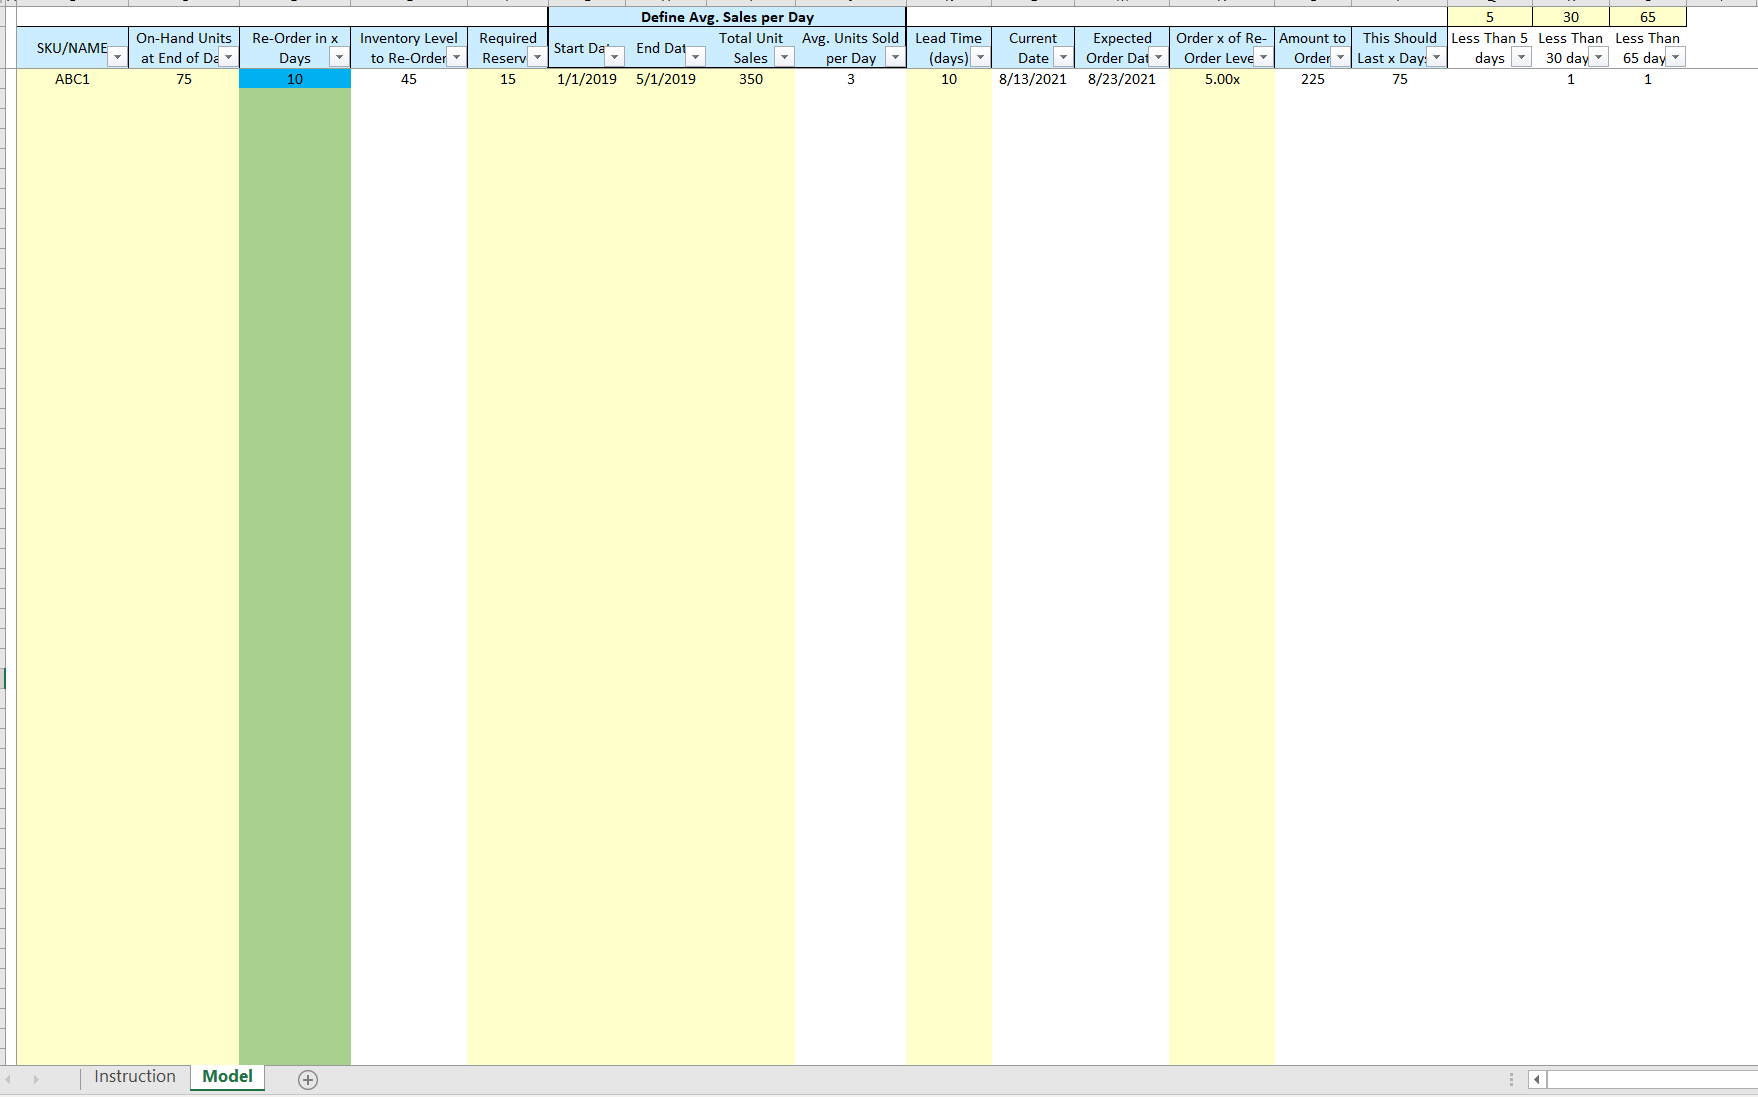Open Total Unit Sales filter dropdown

(x=784, y=58)
